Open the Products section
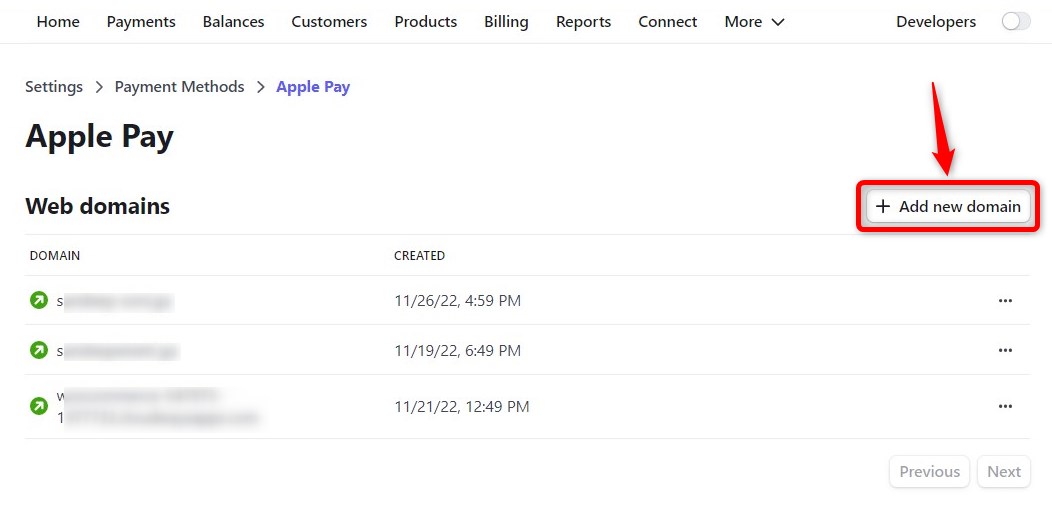The height and width of the screenshot is (506, 1052). click(x=425, y=21)
